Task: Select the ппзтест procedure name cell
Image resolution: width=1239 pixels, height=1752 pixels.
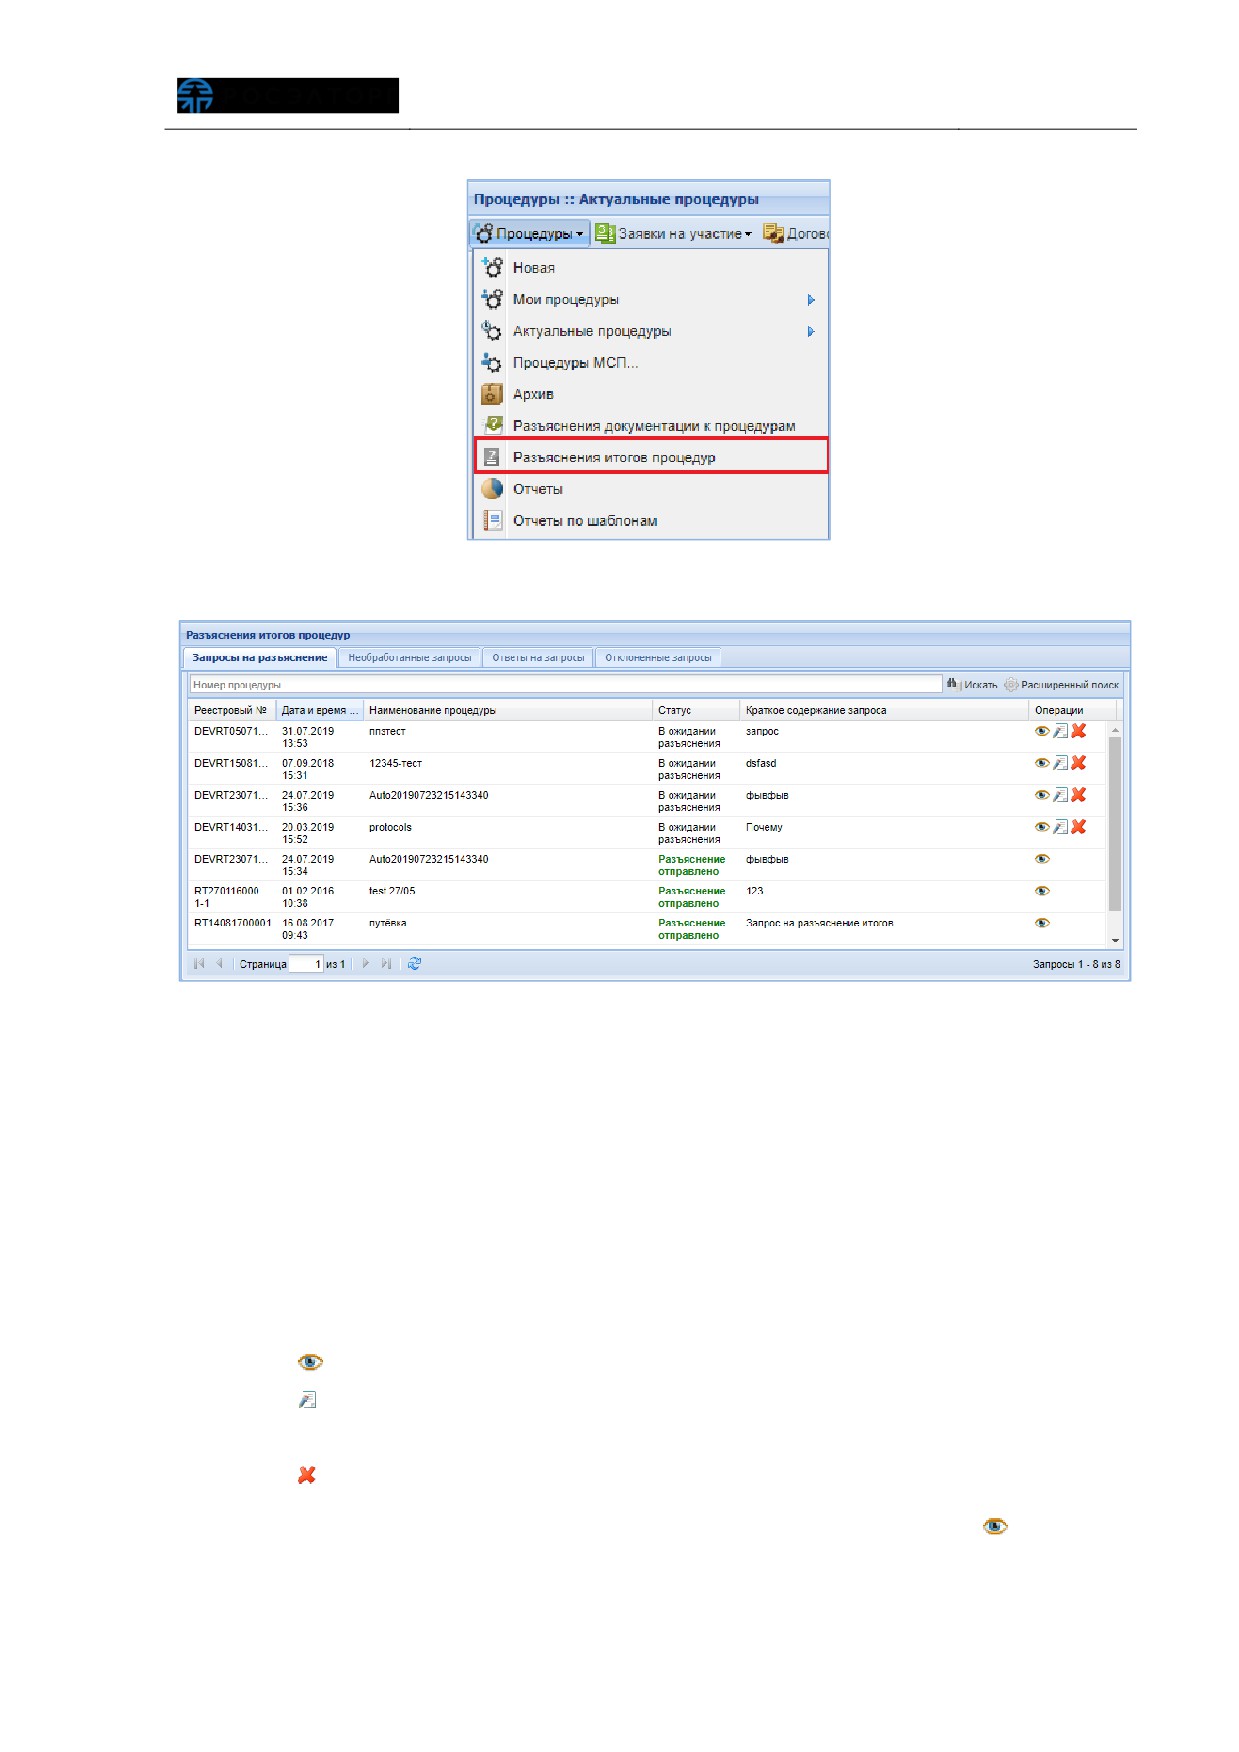Action: pyautogui.click(x=508, y=737)
